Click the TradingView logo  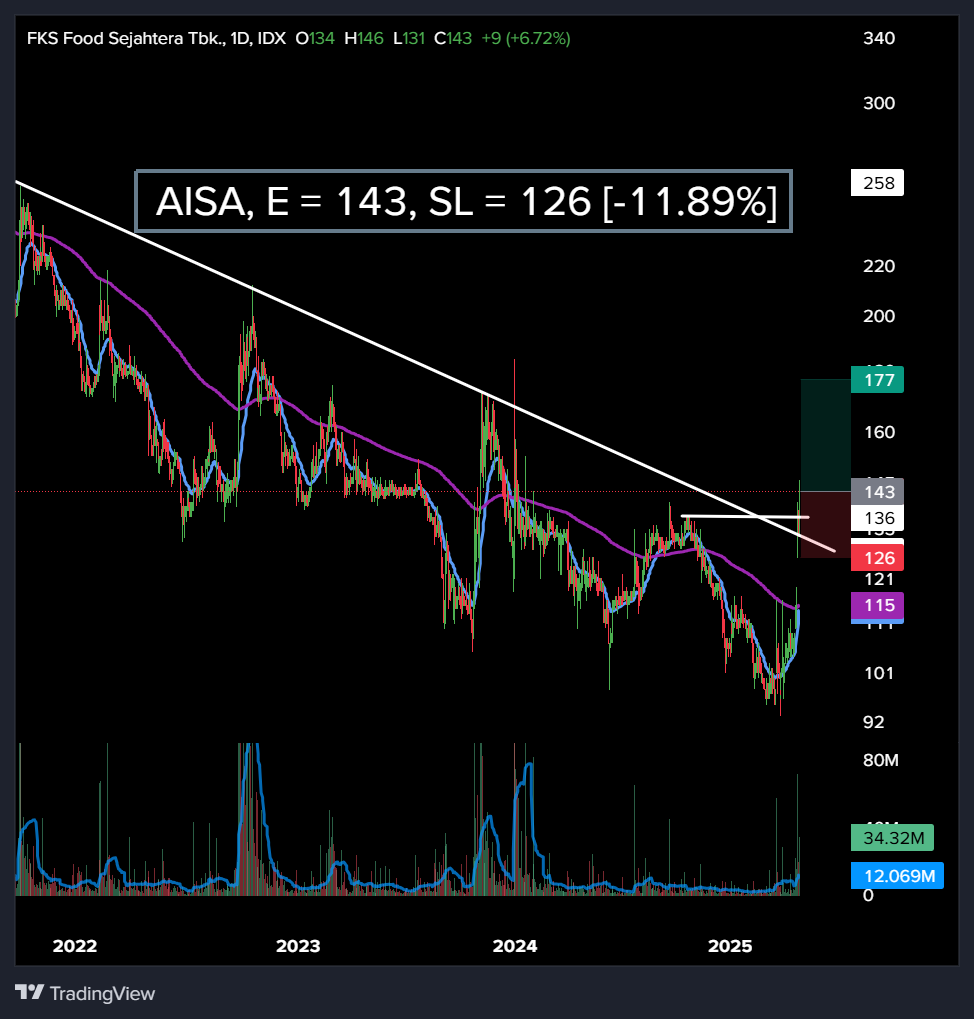(x=84, y=993)
